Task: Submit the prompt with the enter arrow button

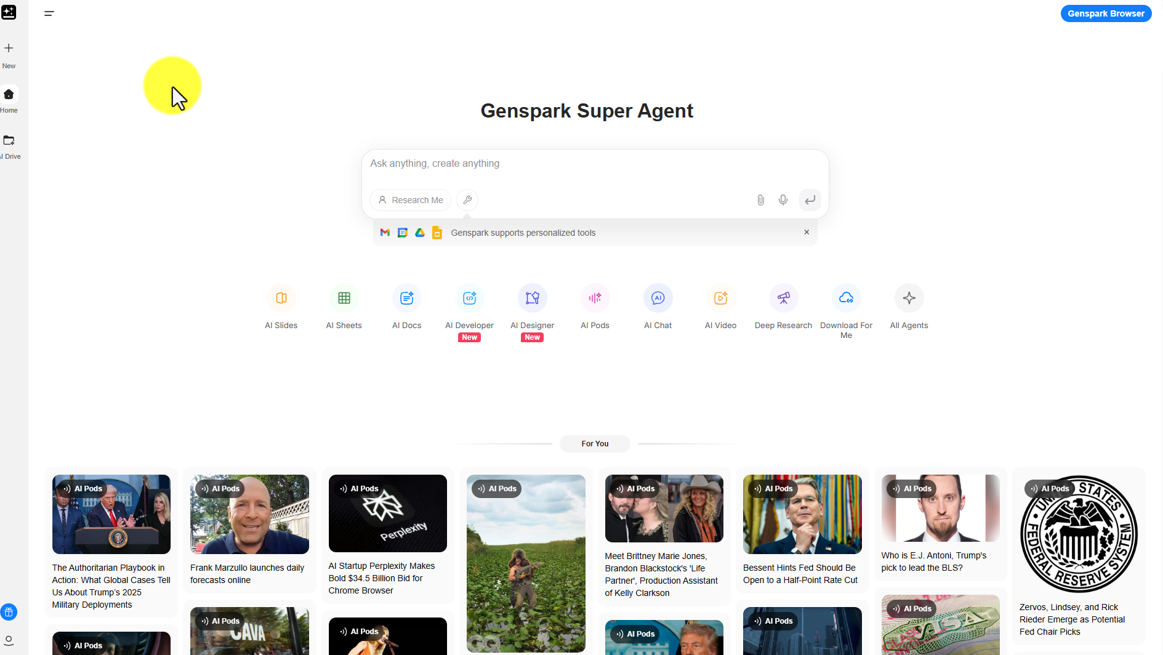Action: [x=810, y=200]
